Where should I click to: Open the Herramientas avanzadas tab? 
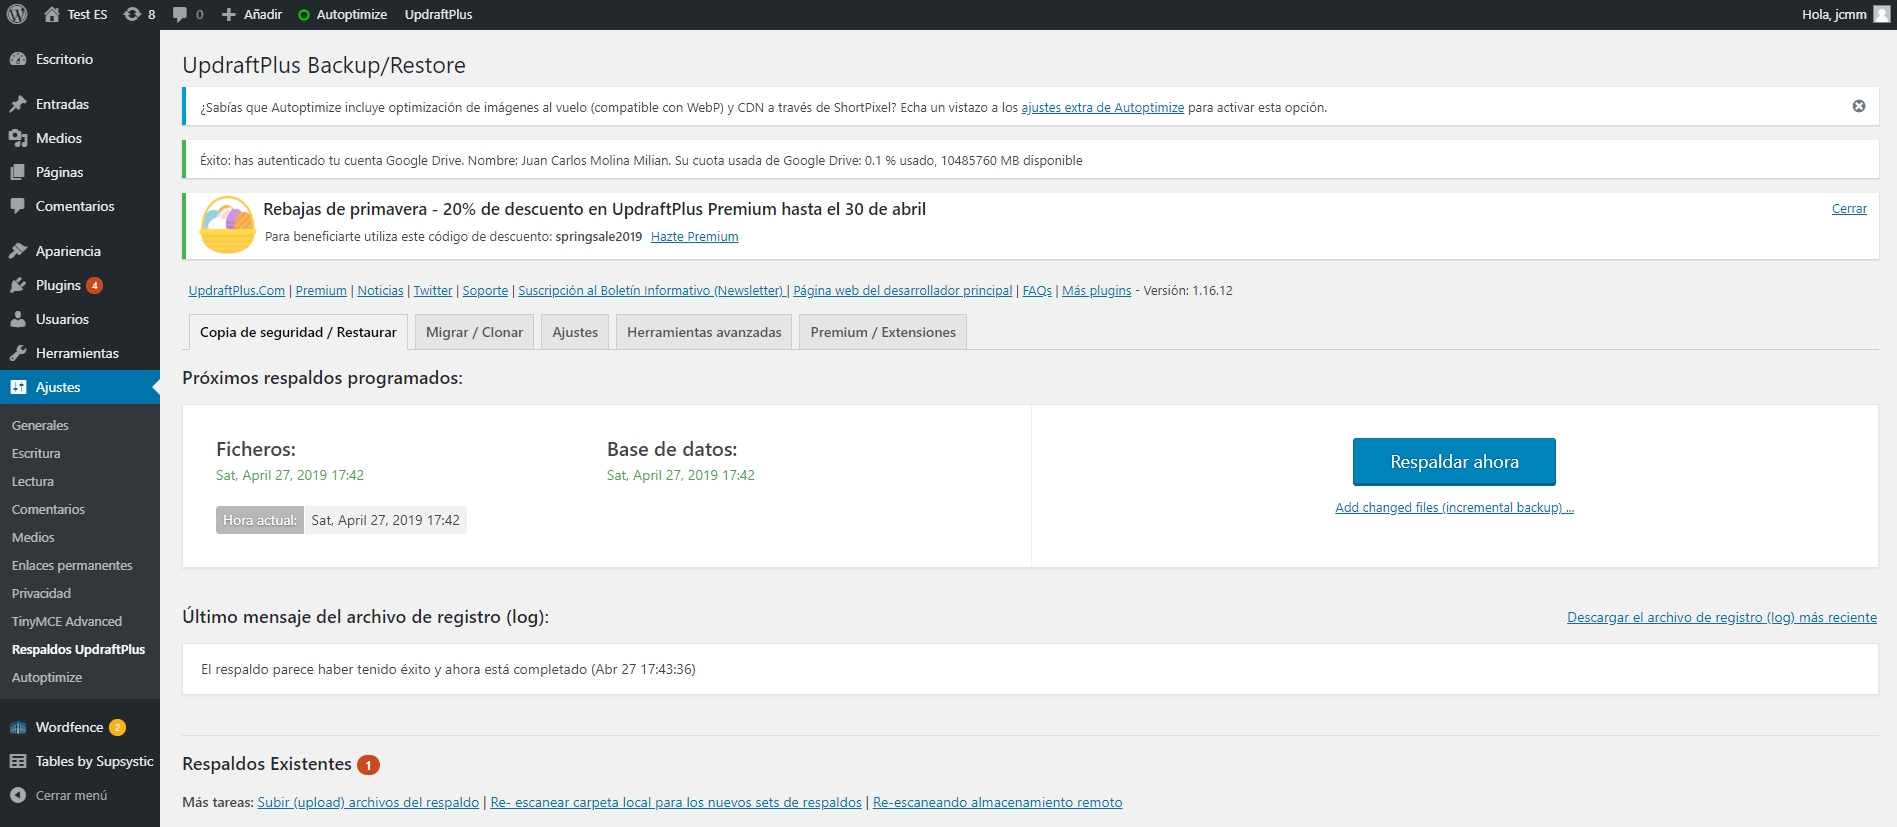click(704, 332)
